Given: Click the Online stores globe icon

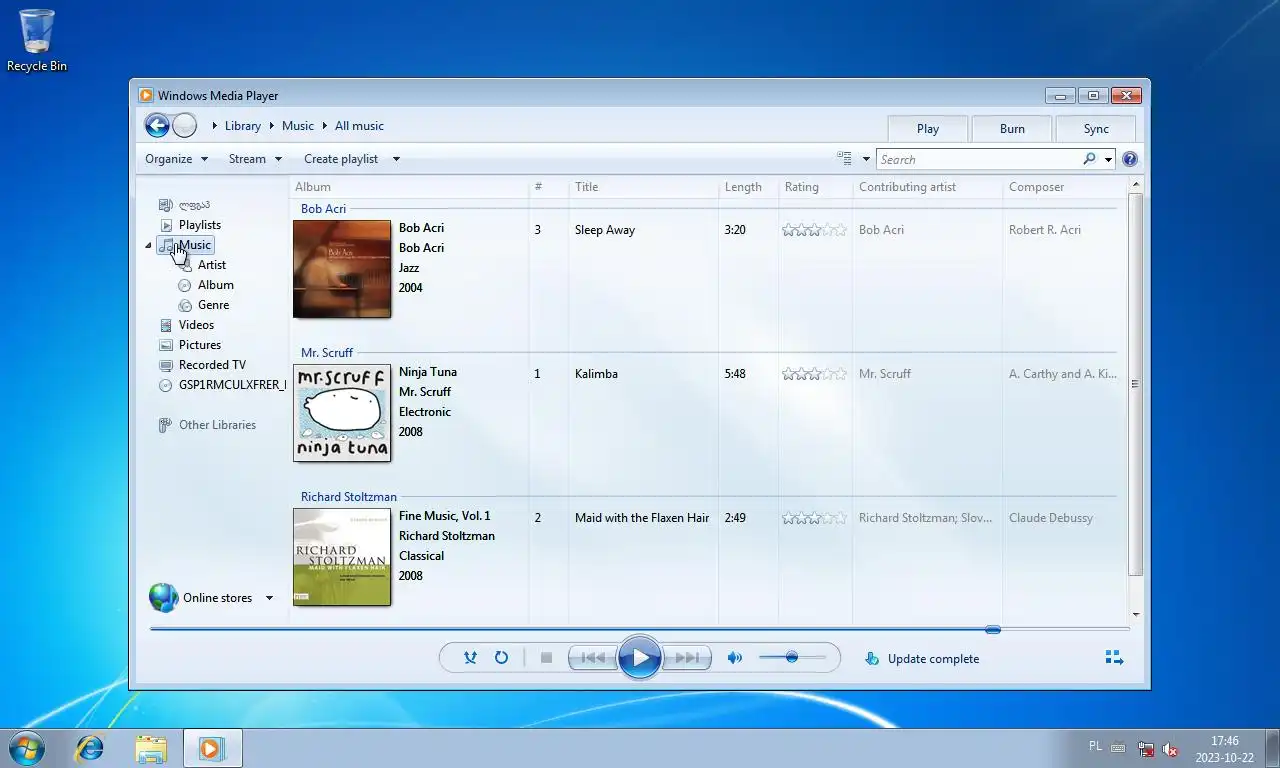Looking at the screenshot, I should click(x=164, y=598).
